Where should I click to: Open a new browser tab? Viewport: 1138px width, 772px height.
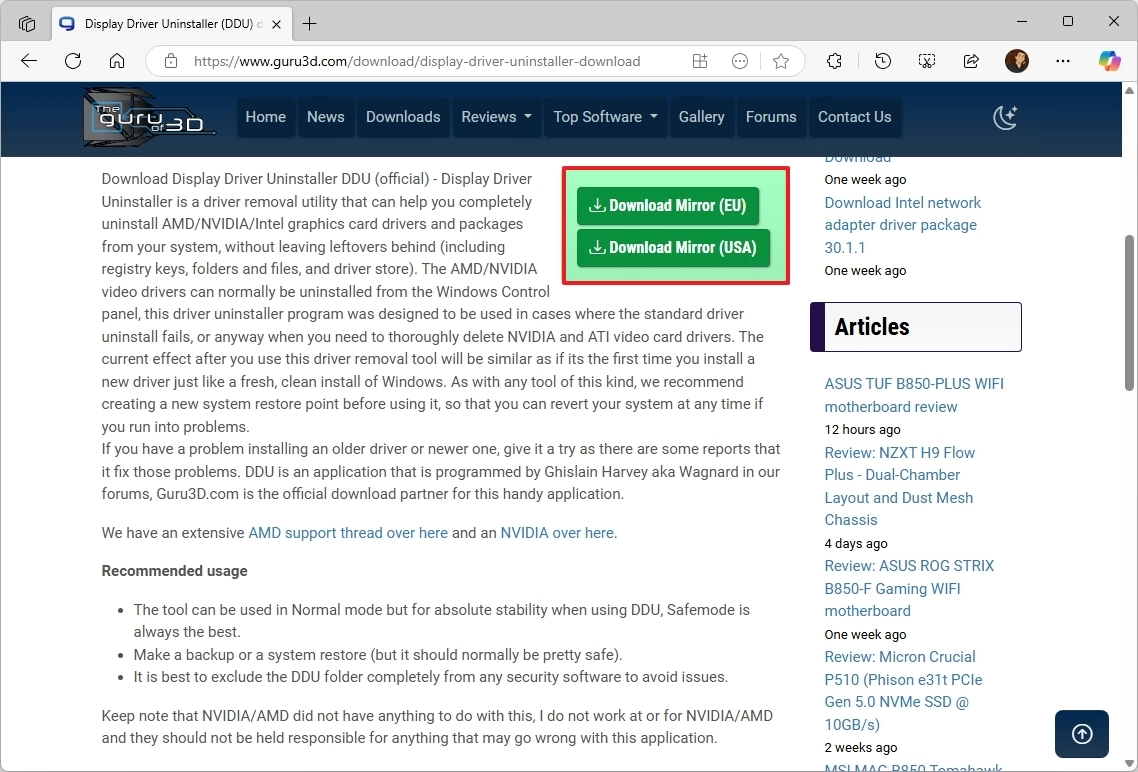(x=309, y=24)
